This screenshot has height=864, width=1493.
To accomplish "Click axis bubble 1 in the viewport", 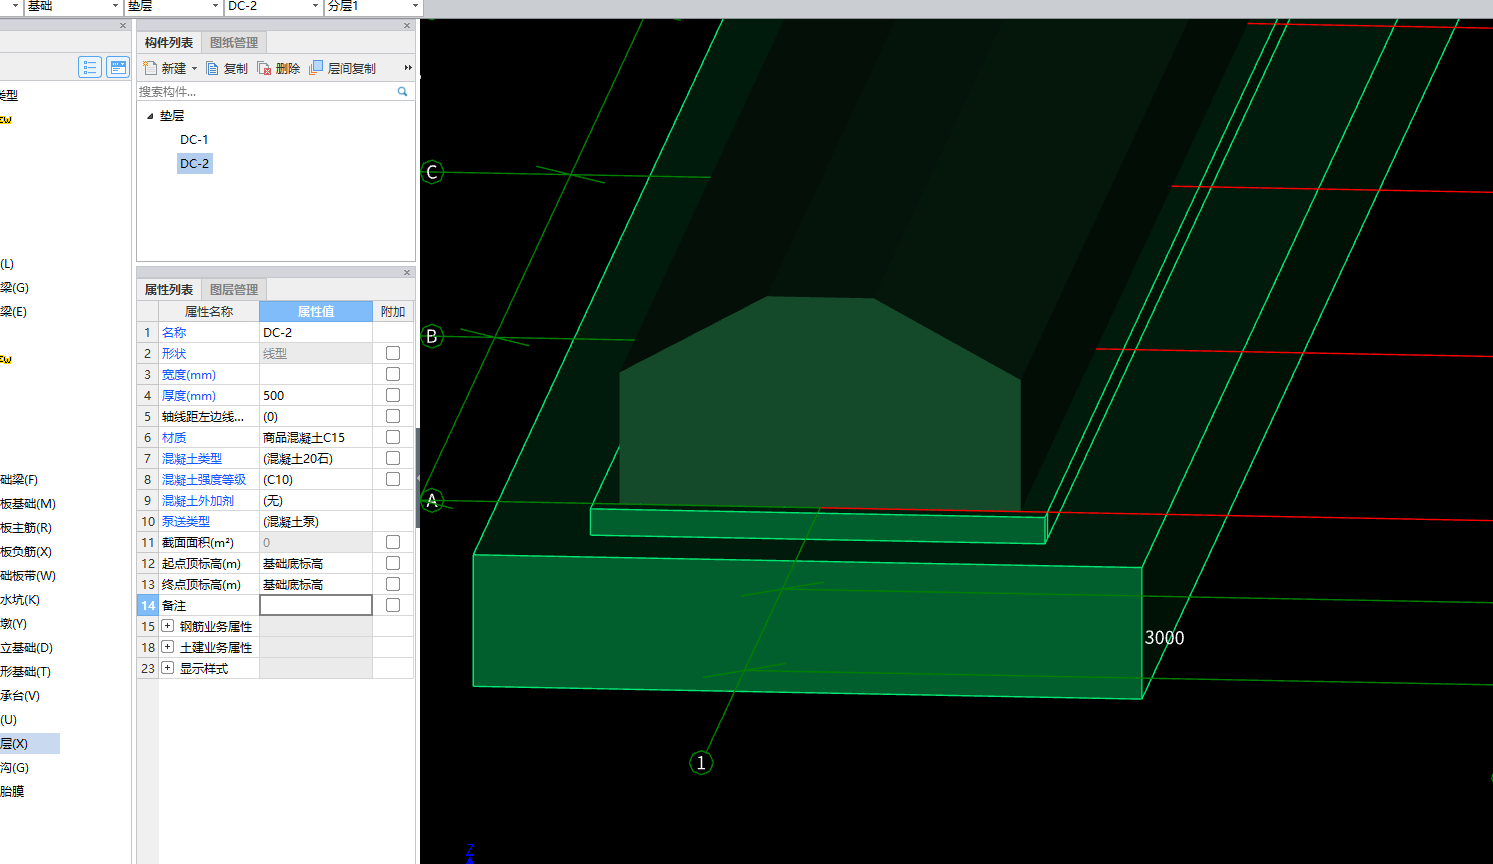I will pos(701,763).
